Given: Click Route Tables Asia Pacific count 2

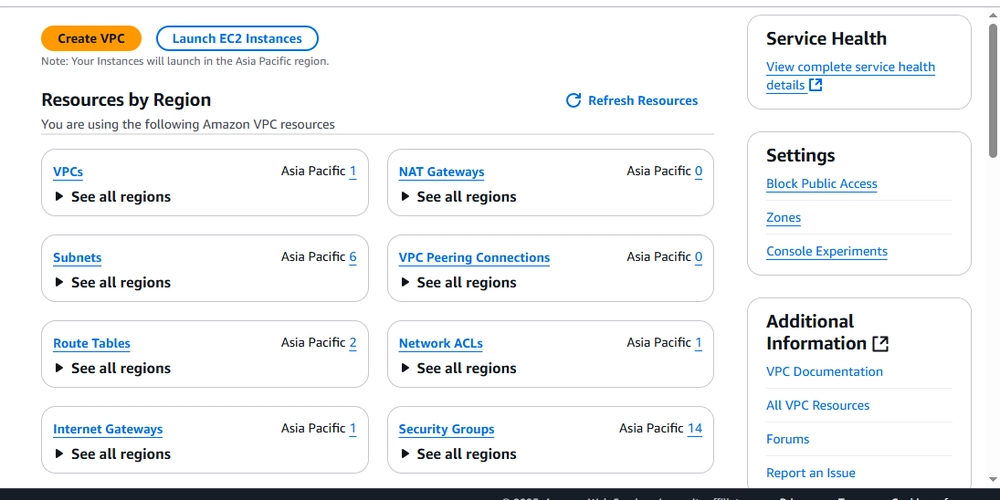Looking at the screenshot, I should [x=353, y=342].
